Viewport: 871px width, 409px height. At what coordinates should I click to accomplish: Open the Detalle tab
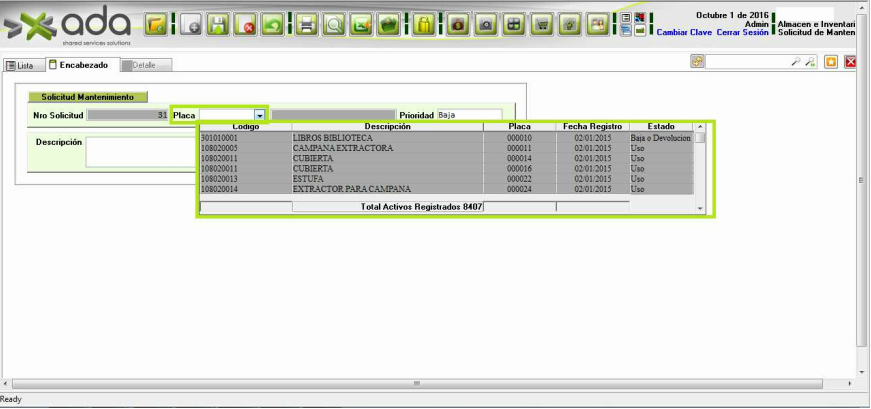click(x=146, y=65)
